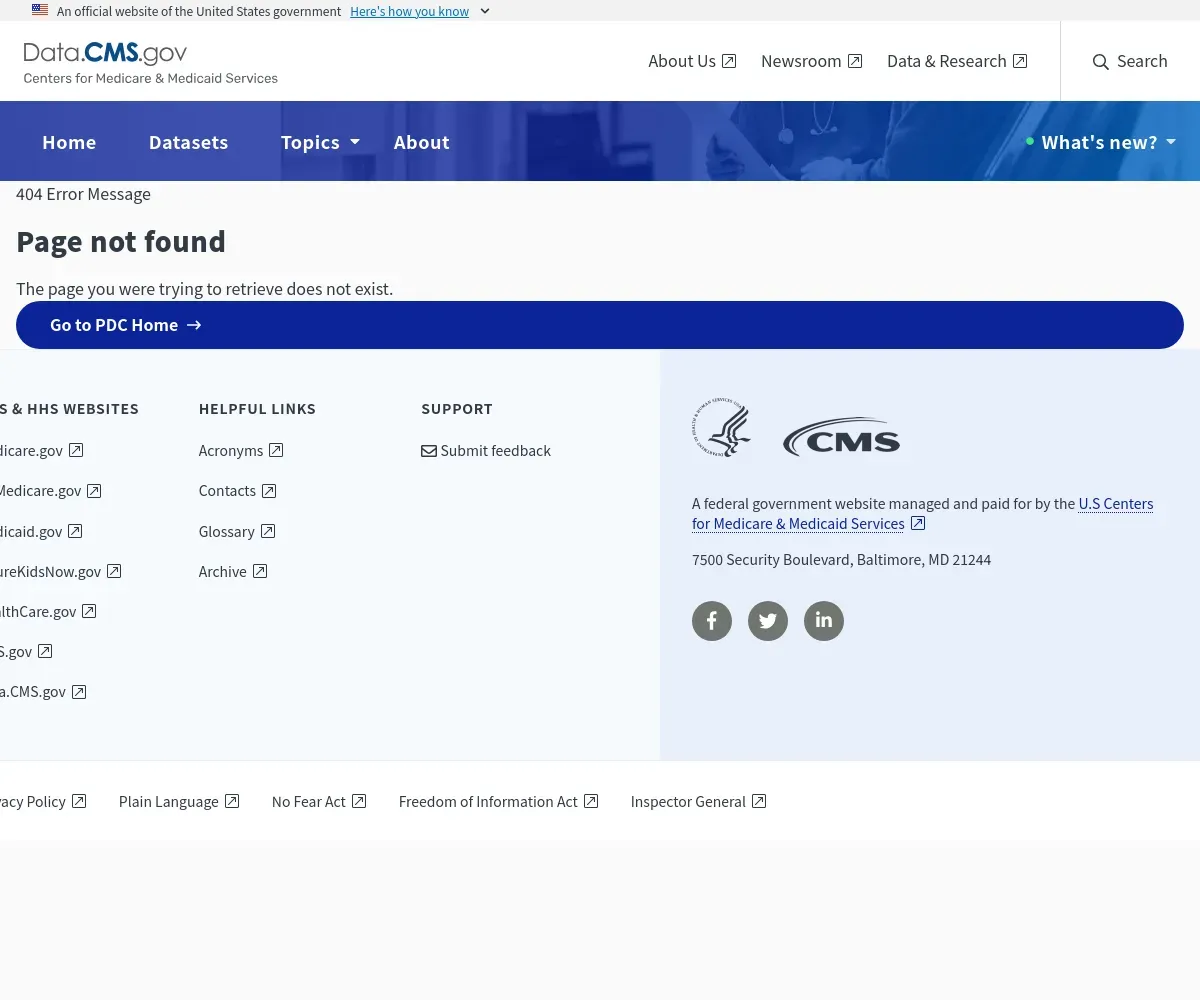Open the Newsroom link
The width and height of the screenshot is (1200, 1000).
811,61
